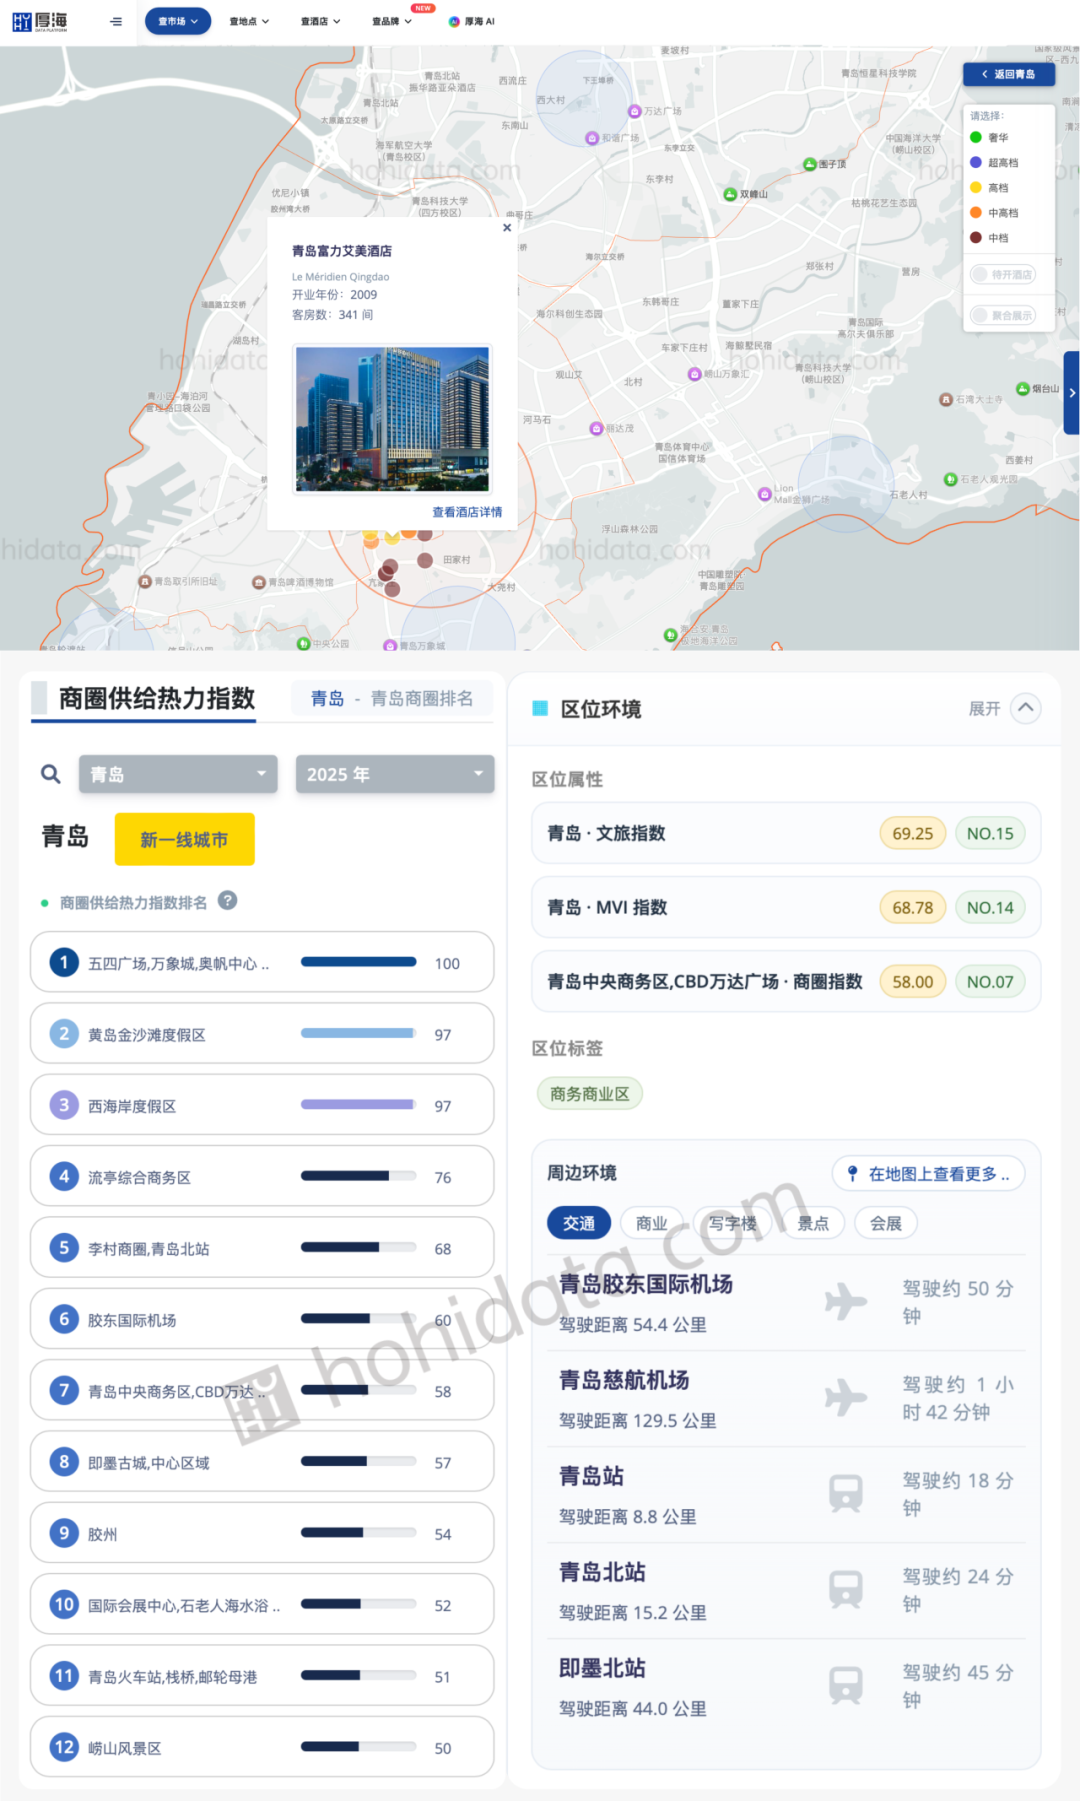This screenshot has height=1801, width=1080.
Task: Click the hotel photo thumbnail in popup
Action: 392,419
